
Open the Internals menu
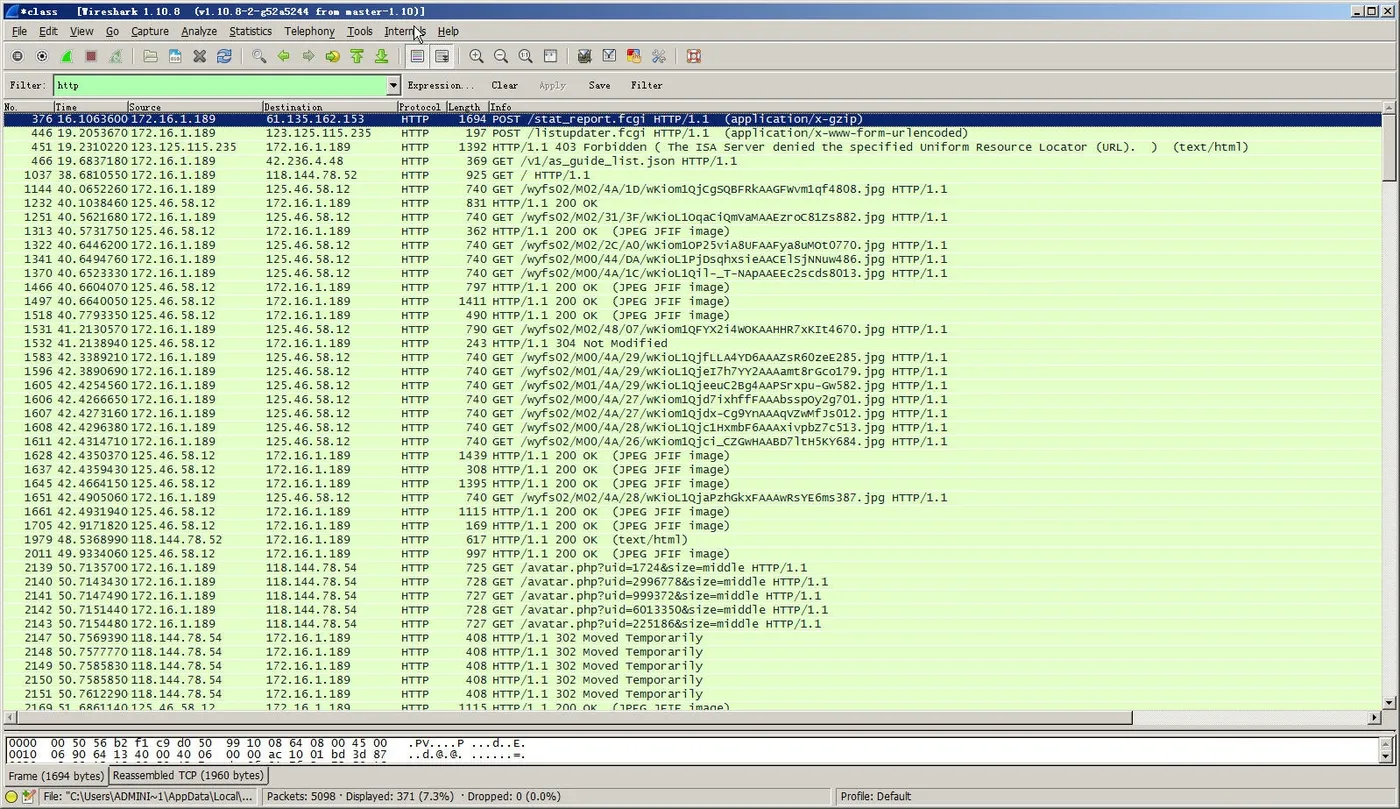click(405, 31)
